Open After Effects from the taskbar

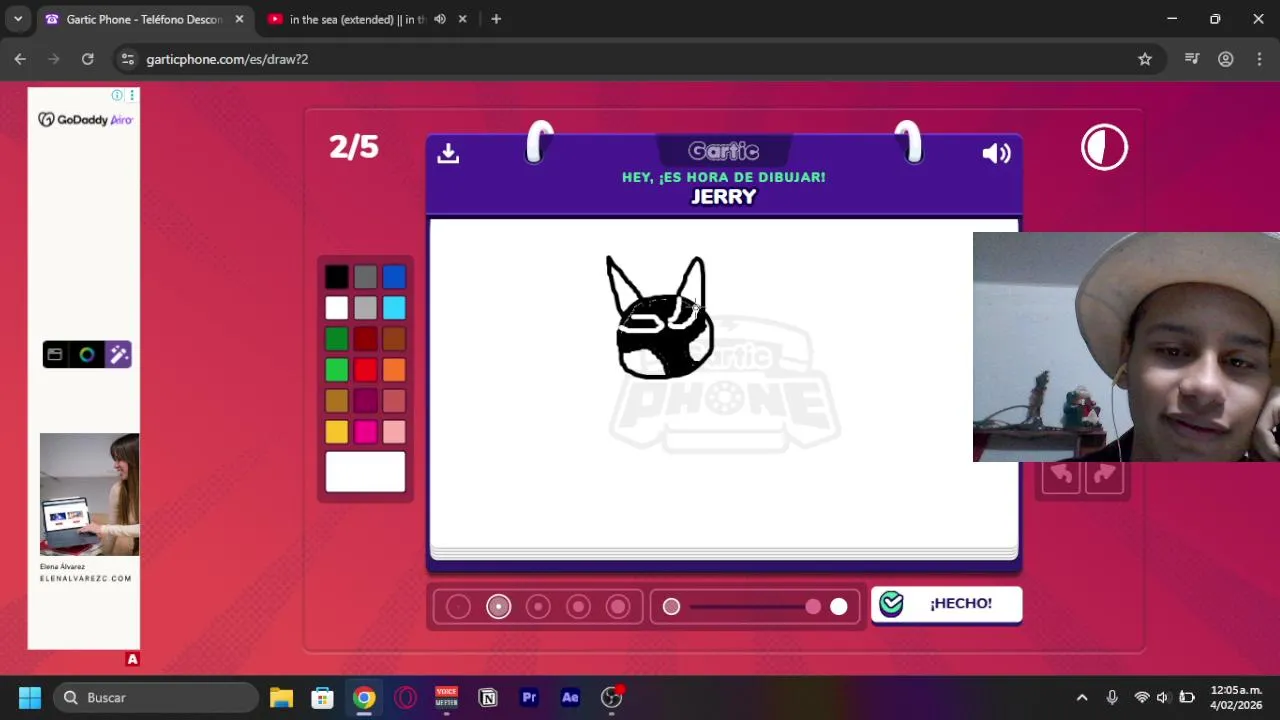[x=570, y=697]
